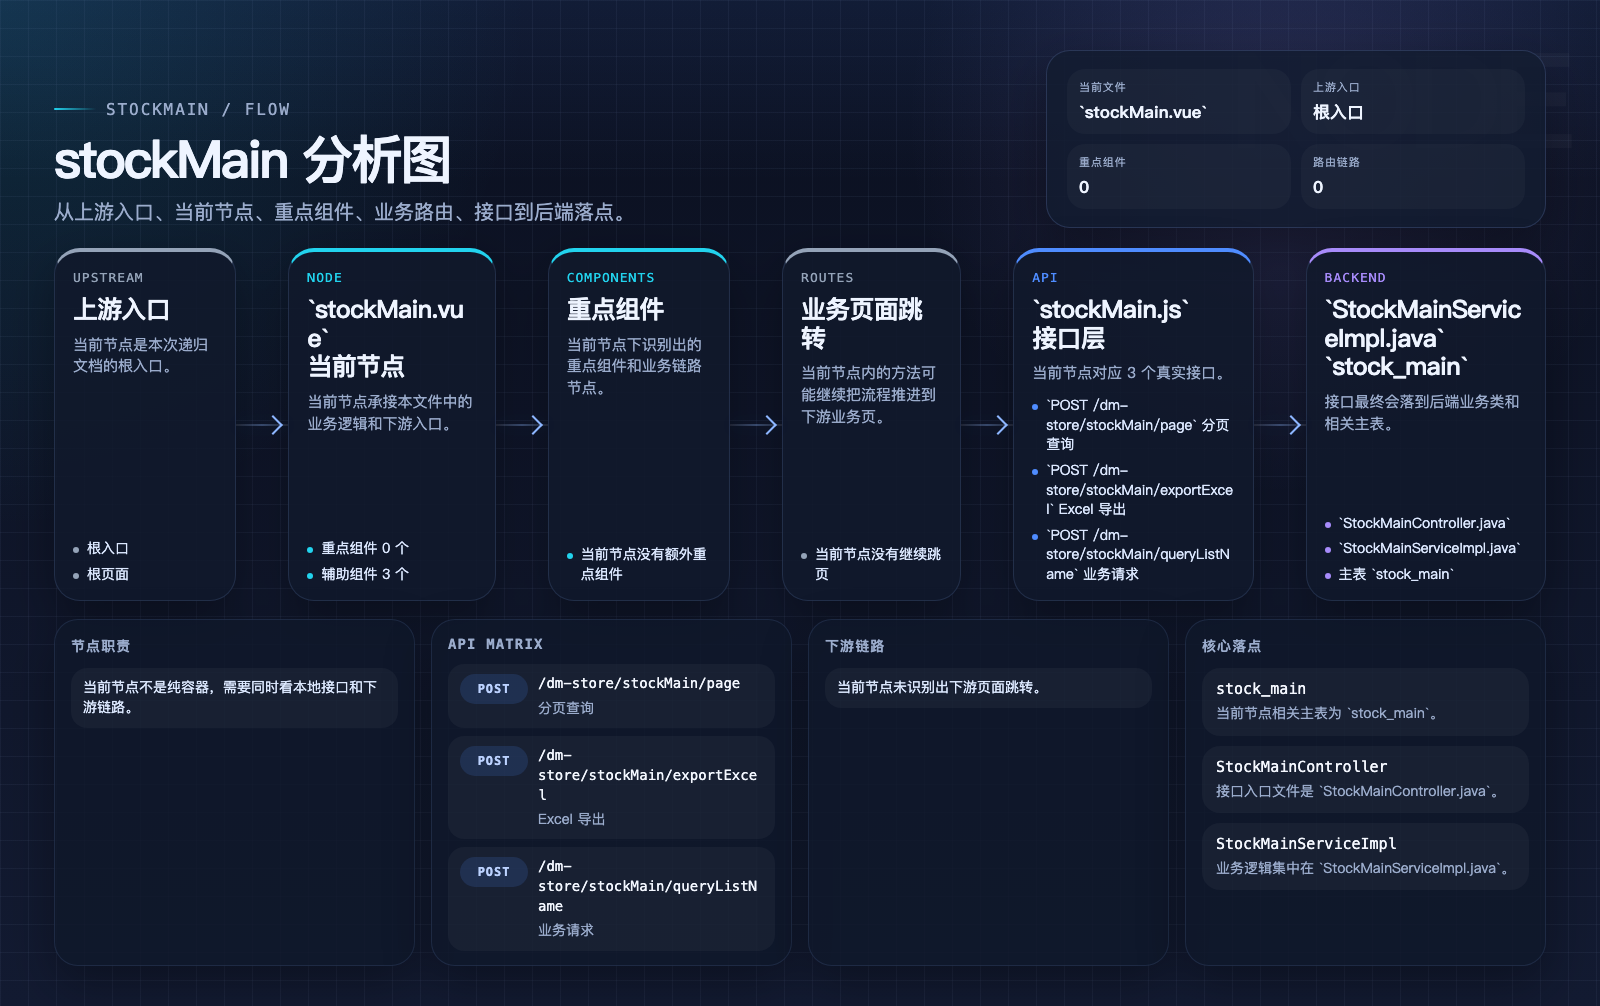This screenshot has width=1600, height=1006.
Task: Select the API card stockMain.js 接口层 heading
Action: coord(1111,323)
